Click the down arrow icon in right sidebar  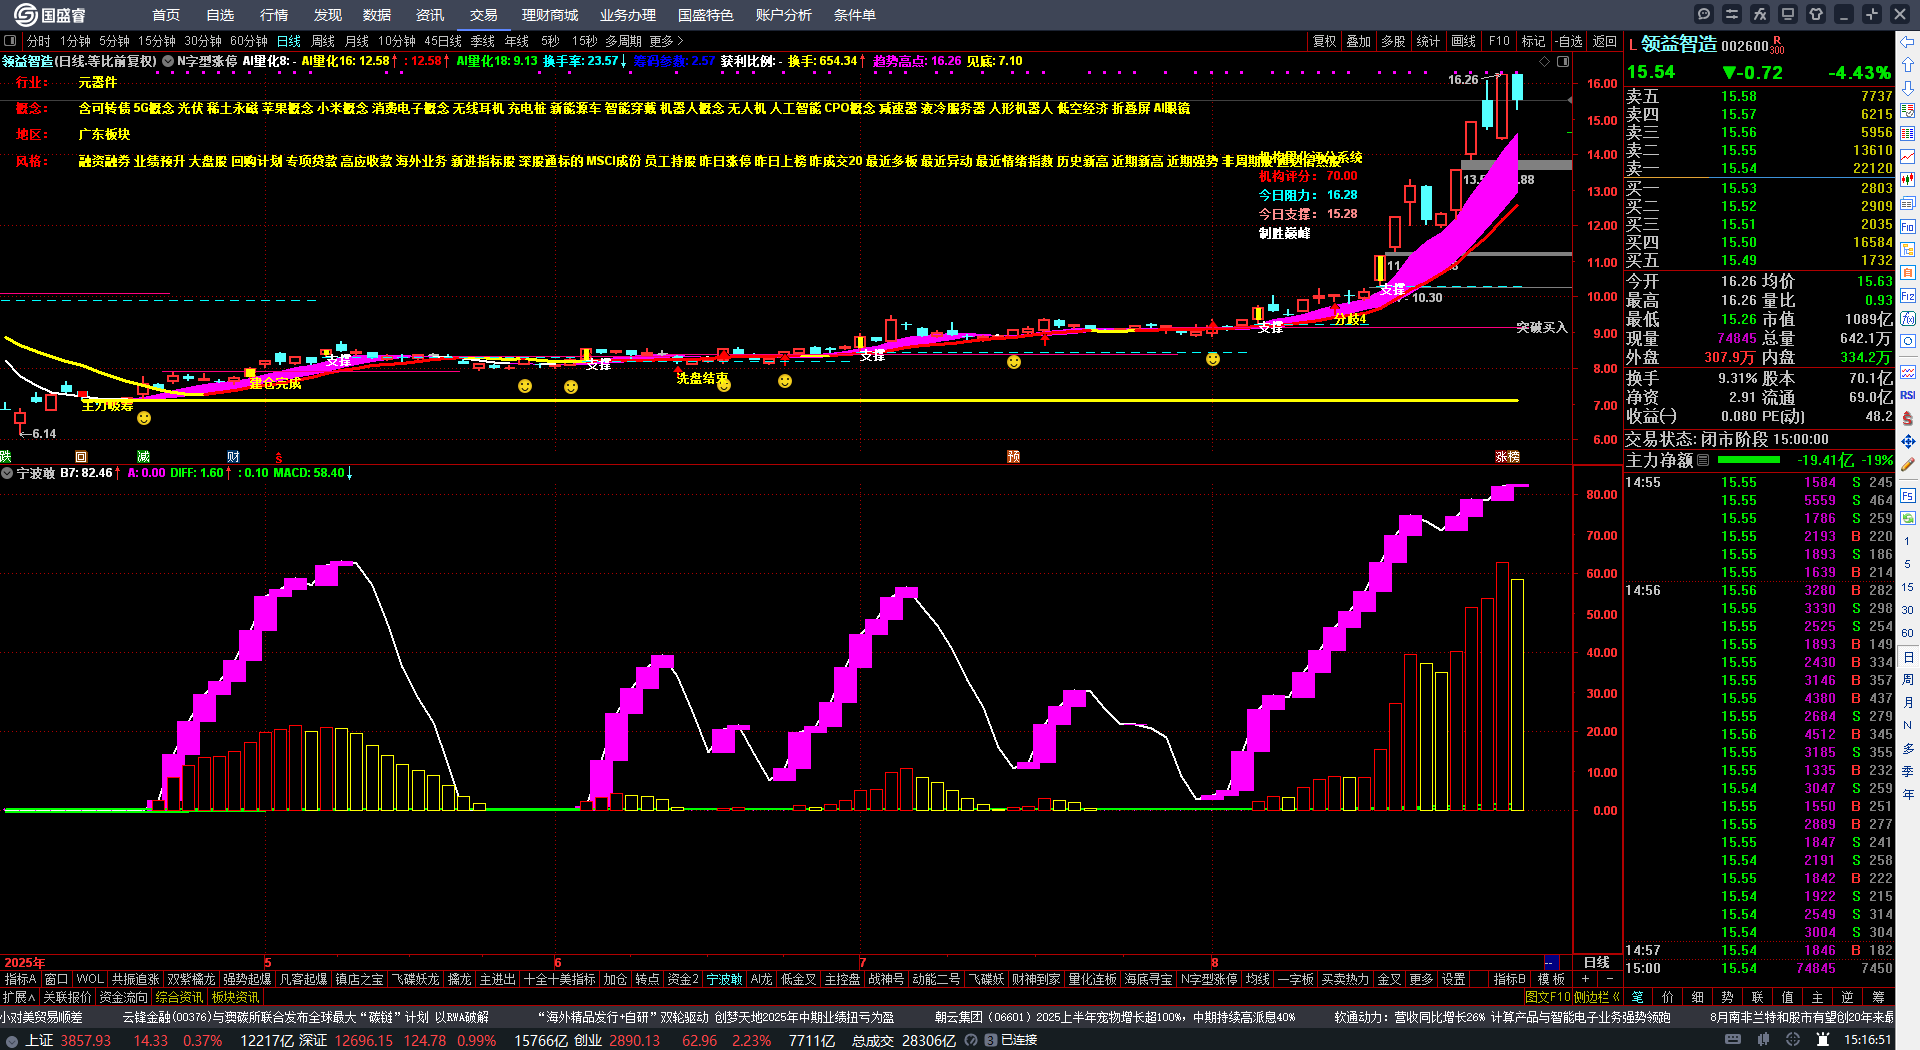[x=1908, y=87]
